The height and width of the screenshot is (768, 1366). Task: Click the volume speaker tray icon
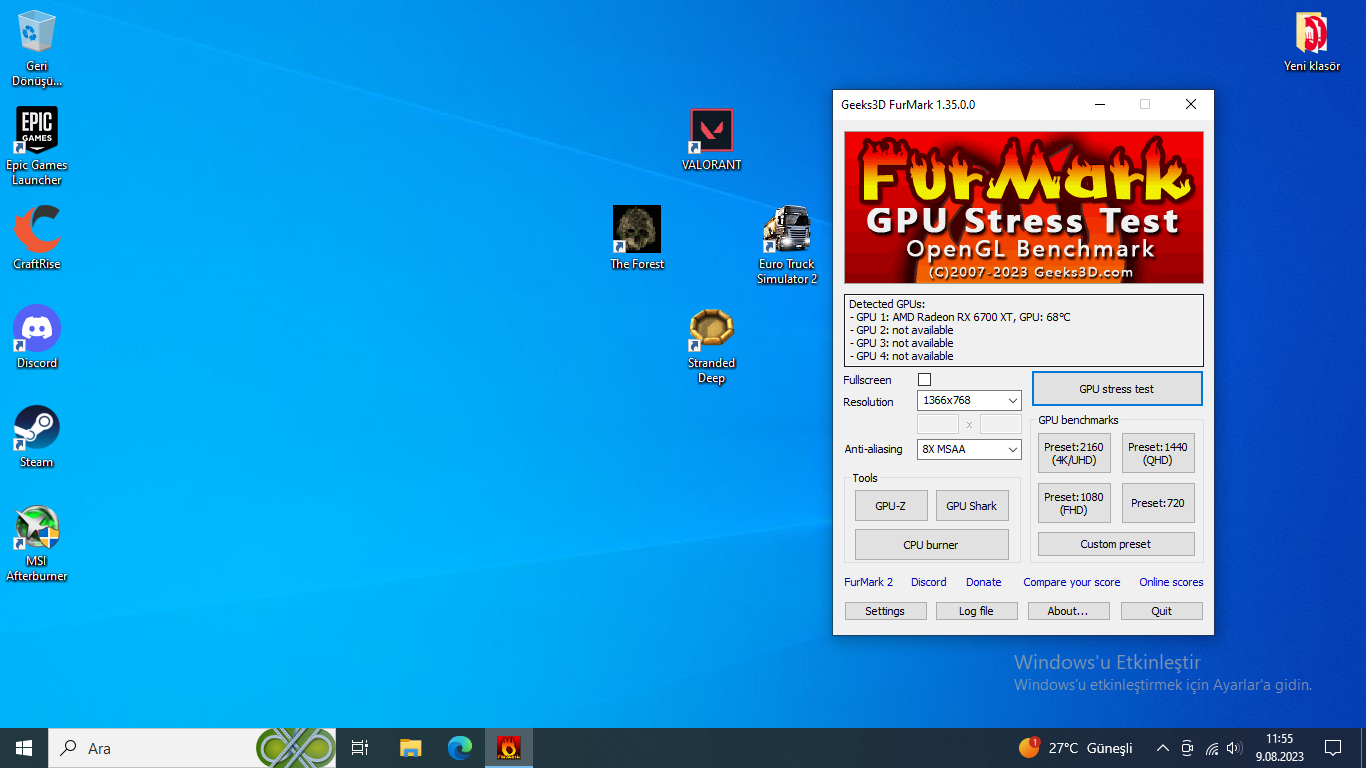pyautogui.click(x=1235, y=748)
